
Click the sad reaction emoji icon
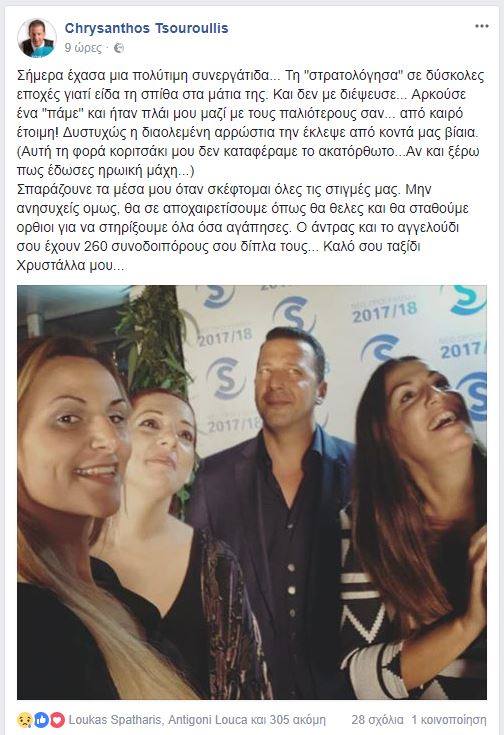24,720
